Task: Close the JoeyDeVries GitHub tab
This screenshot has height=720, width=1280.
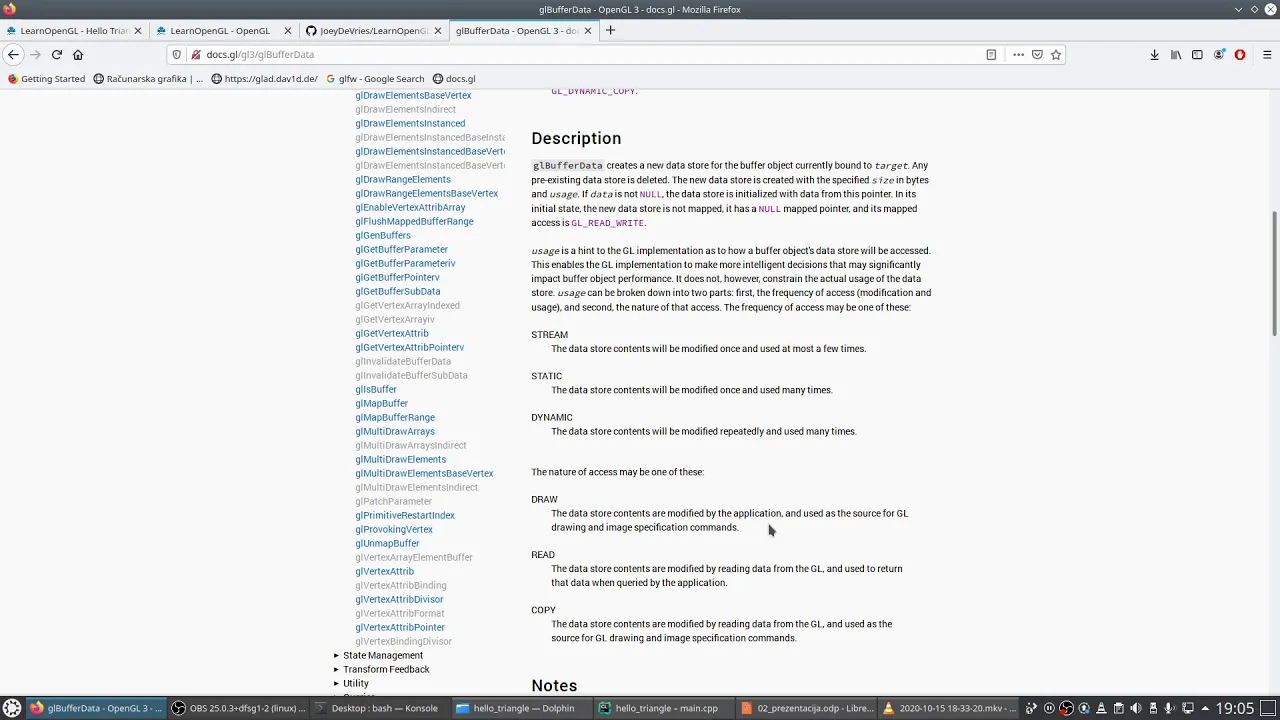Action: click(438, 31)
